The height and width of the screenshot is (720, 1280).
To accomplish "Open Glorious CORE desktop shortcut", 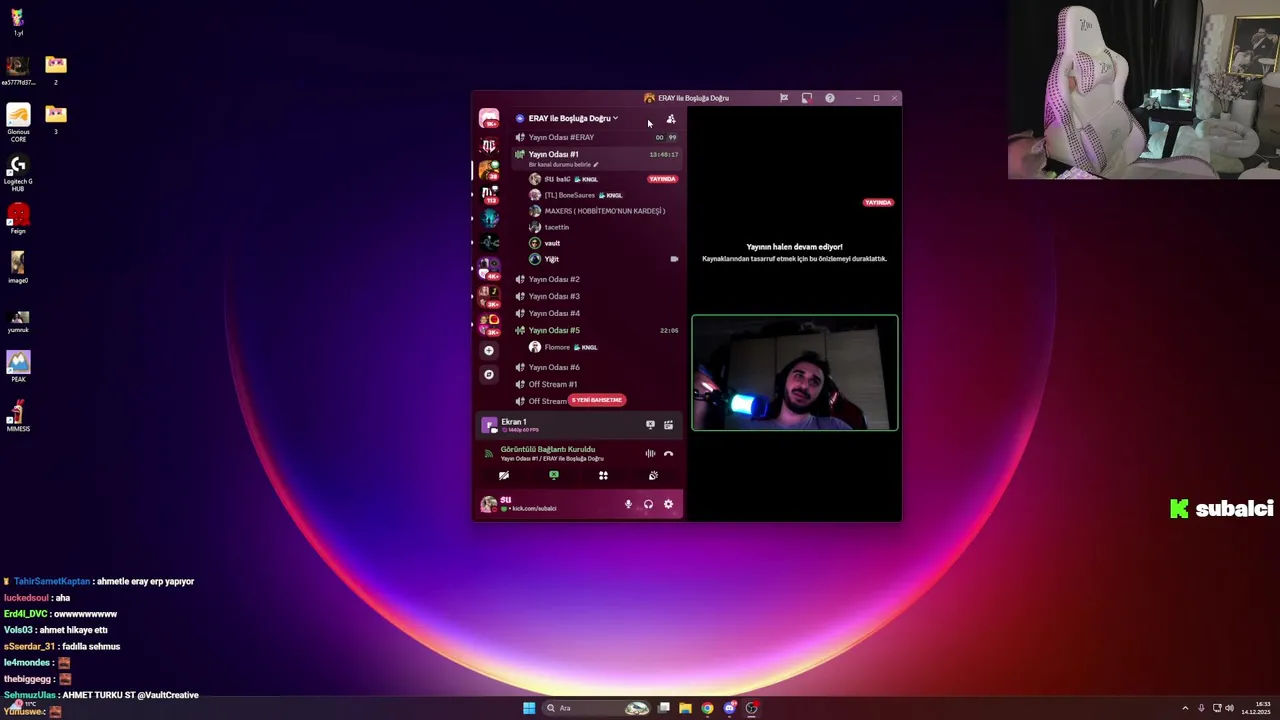I will [x=18, y=122].
